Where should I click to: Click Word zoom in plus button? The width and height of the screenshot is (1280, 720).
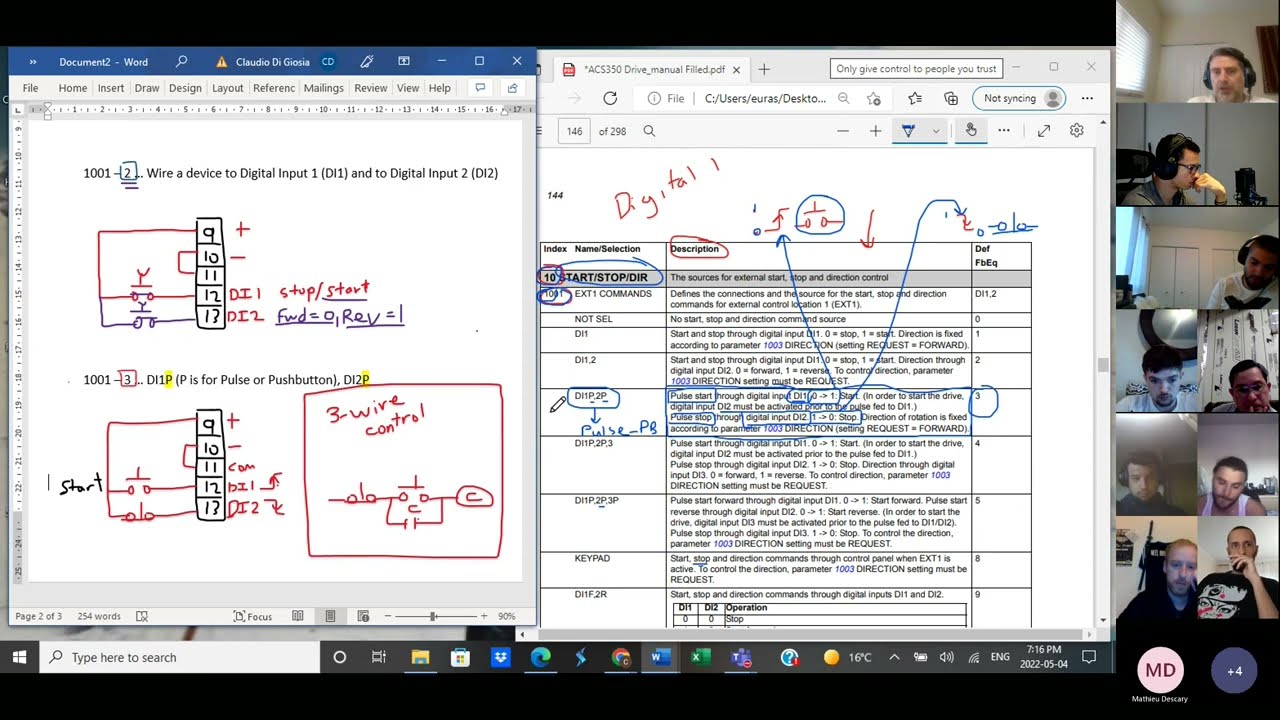coord(484,616)
